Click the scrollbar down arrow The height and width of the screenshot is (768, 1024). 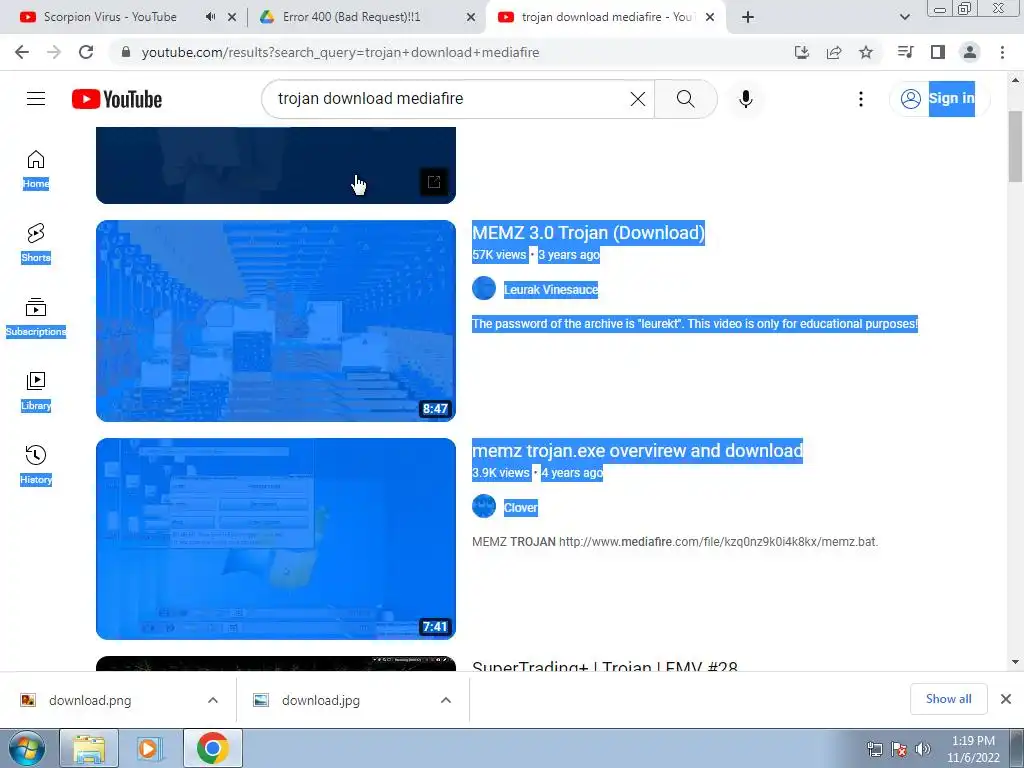[1015, 662]
